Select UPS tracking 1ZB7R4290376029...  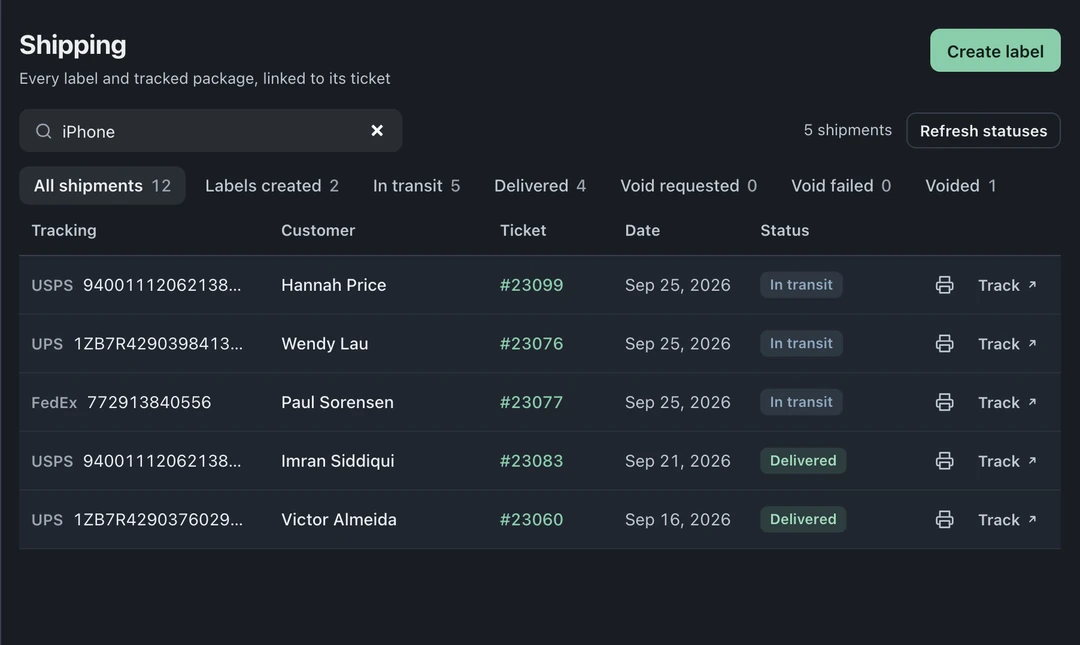158,520
